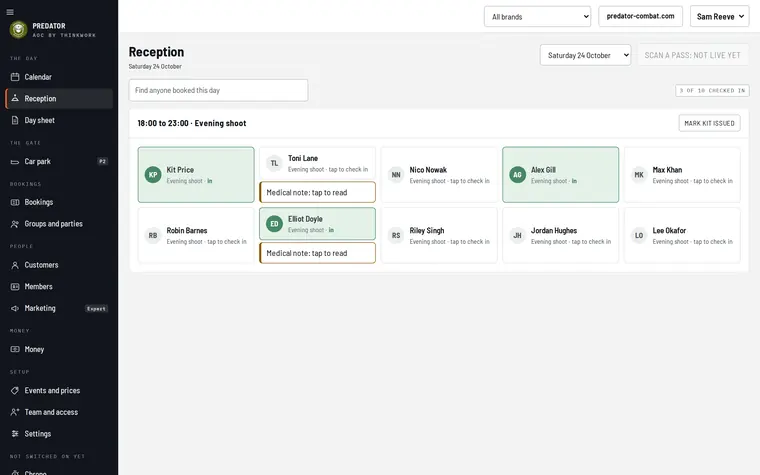This screenshot has height=475, width=760.
Task: Read Elliot Doyle's medical note
Action: click(317, 253)
